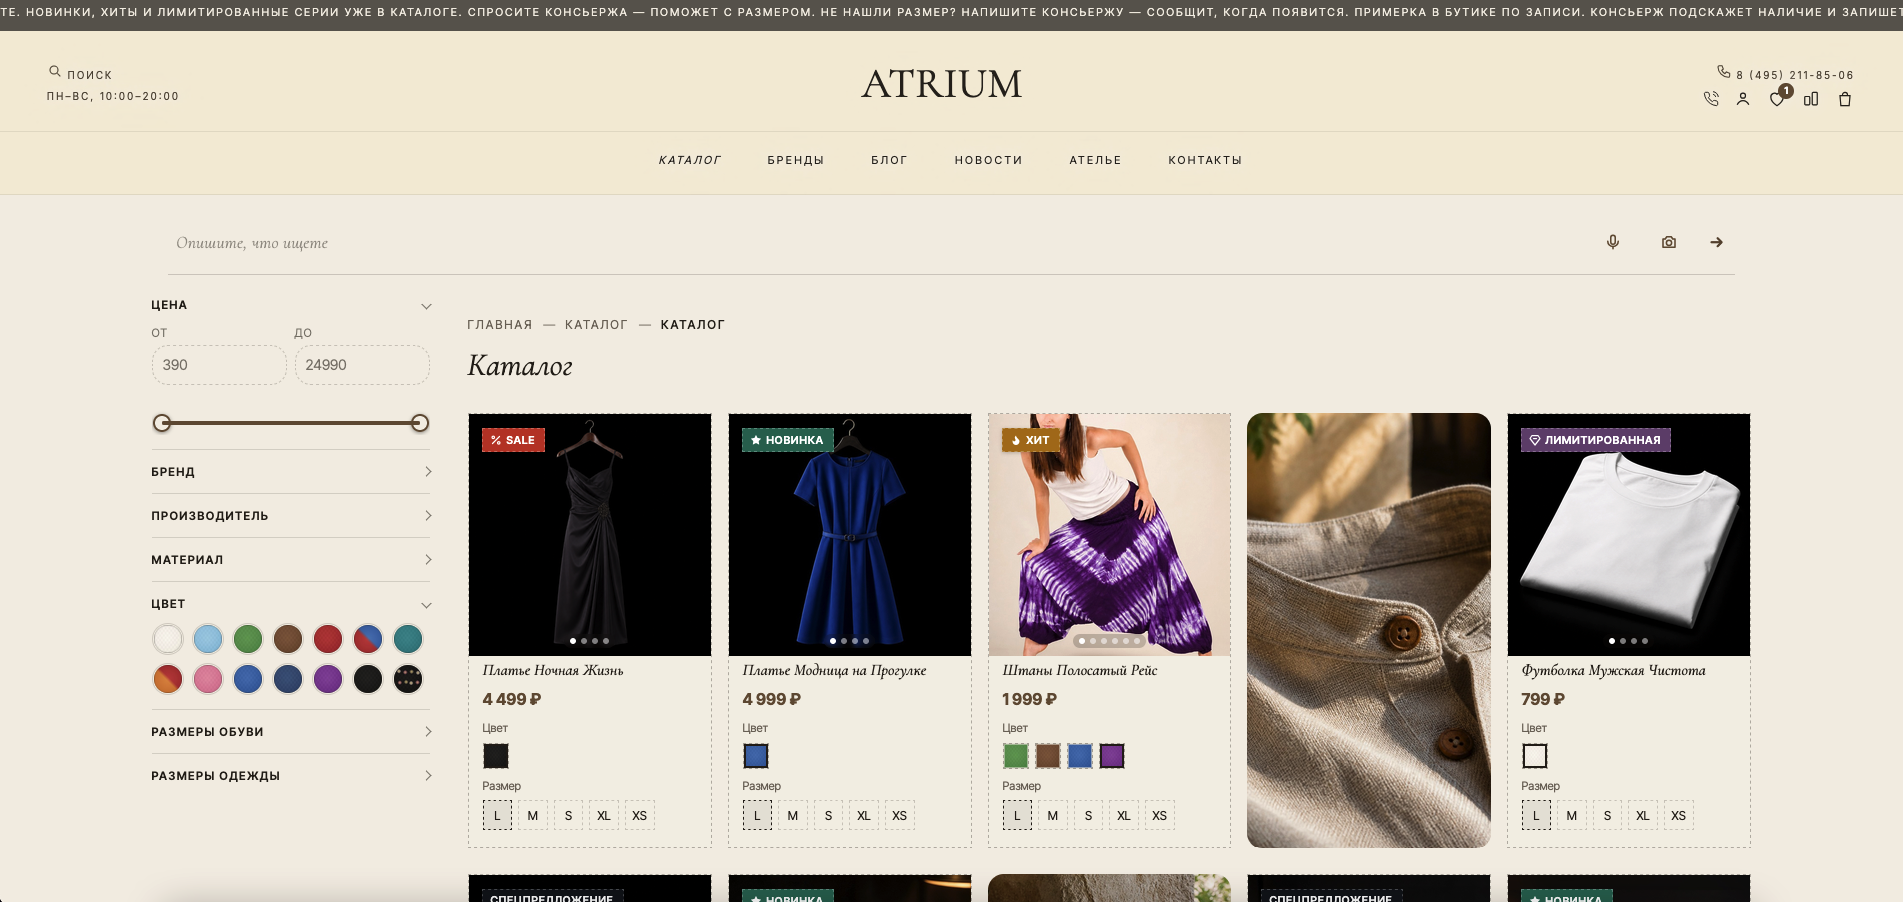
Task: Click the search magnifier icon labeled ПОИСК
Action: [x=55, y=72]
